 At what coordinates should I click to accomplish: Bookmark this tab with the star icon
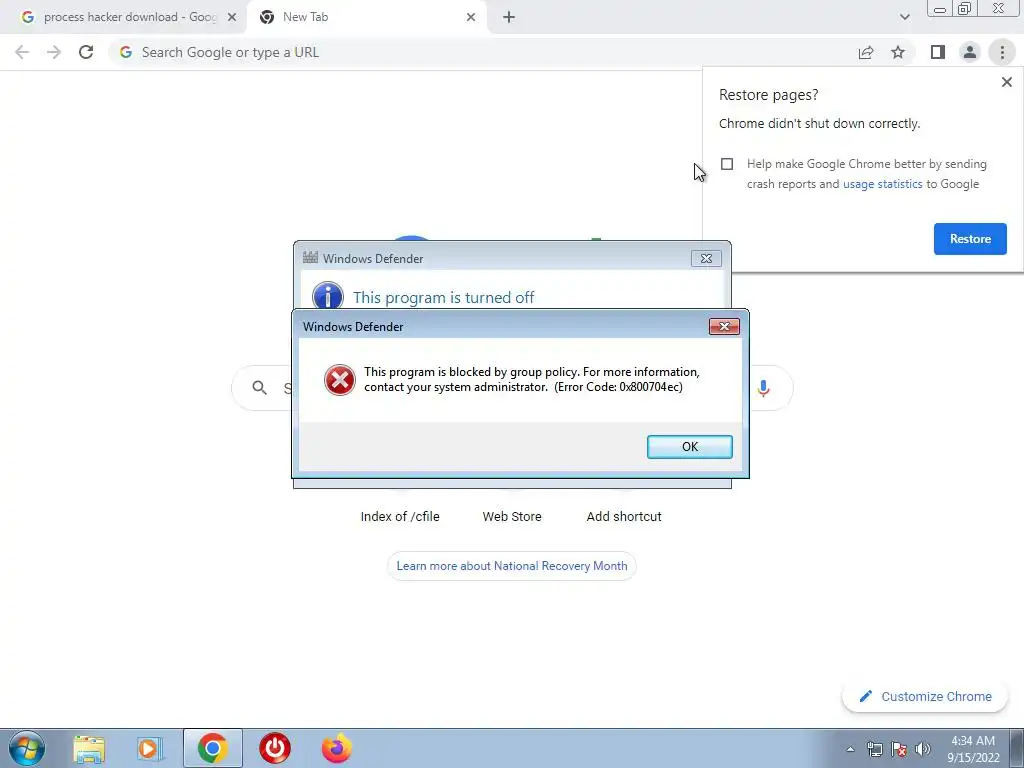click(898, 52)
